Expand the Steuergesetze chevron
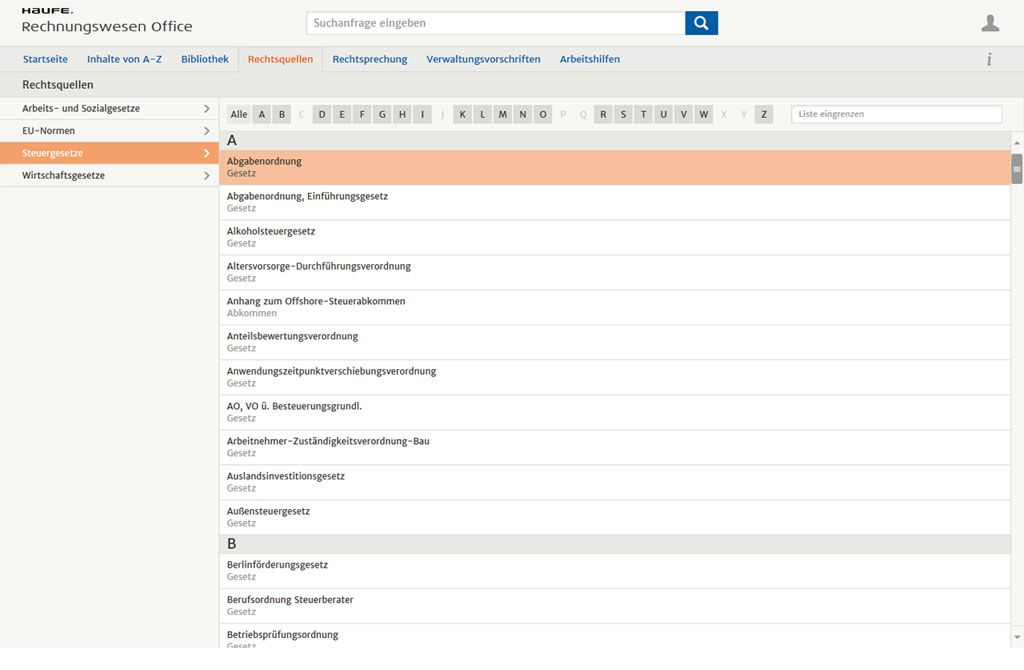The image size is (1024, 670). 206,153
